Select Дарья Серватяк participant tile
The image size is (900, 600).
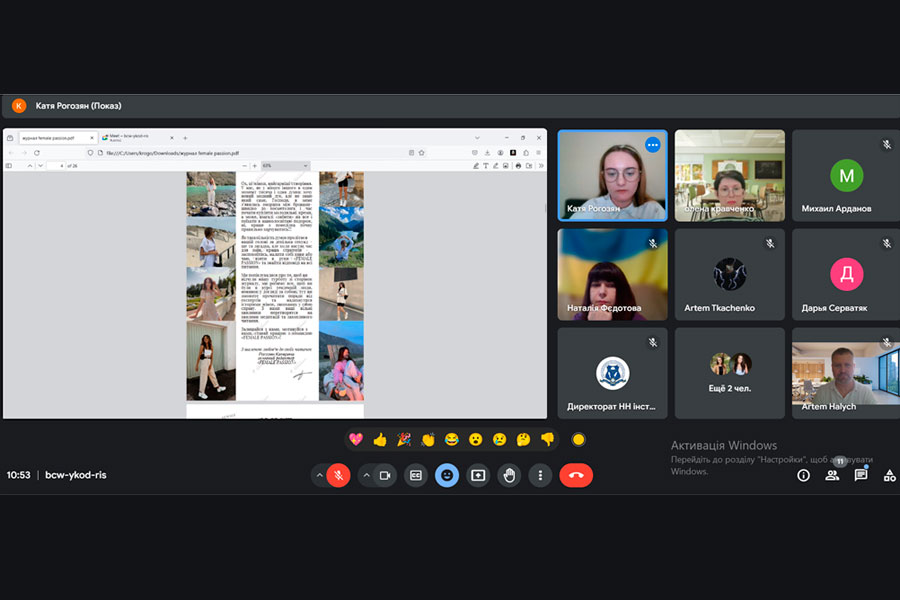click(x=846, y=274)
